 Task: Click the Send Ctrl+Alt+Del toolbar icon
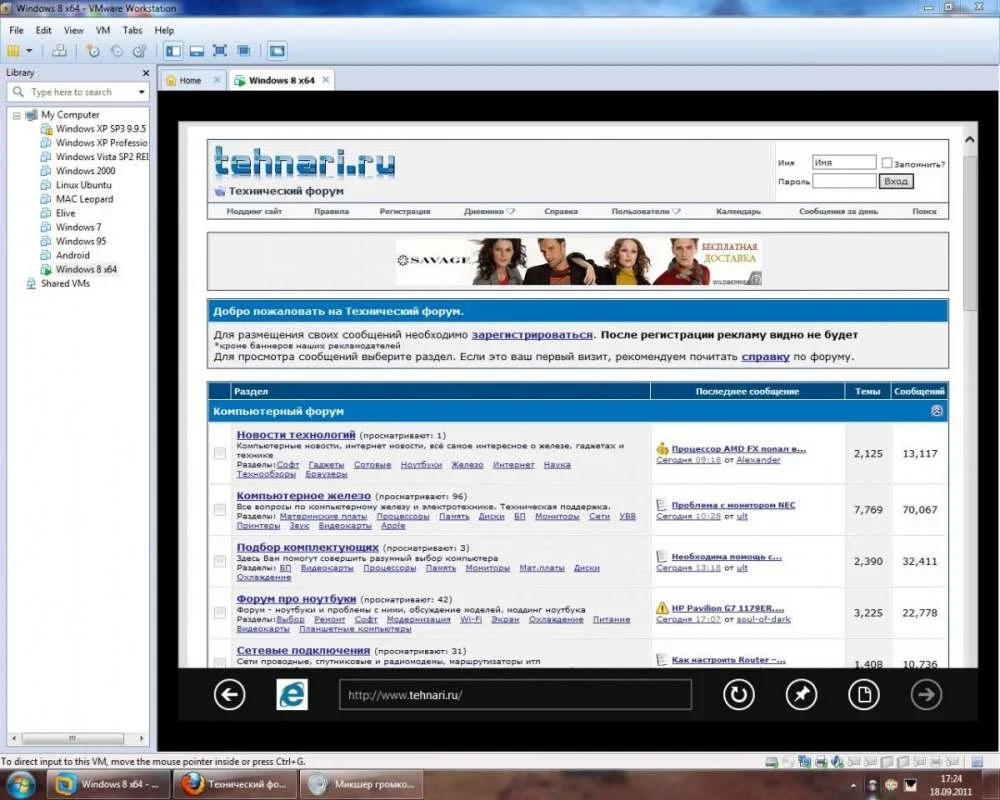(59, 50)
